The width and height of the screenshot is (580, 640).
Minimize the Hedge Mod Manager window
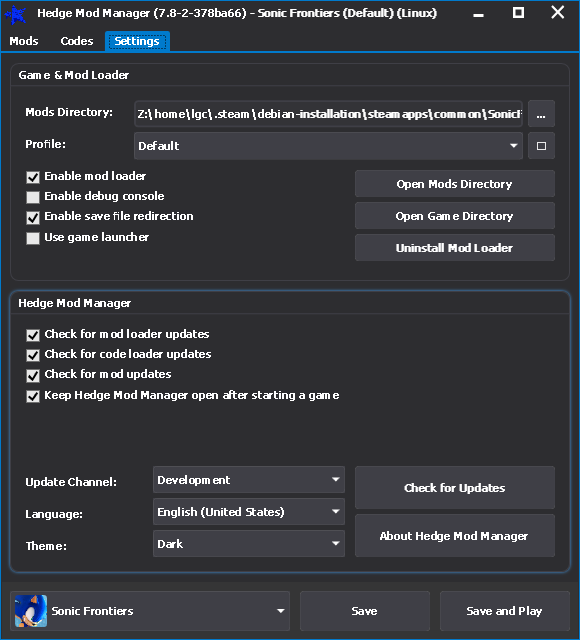coord(479,14)
